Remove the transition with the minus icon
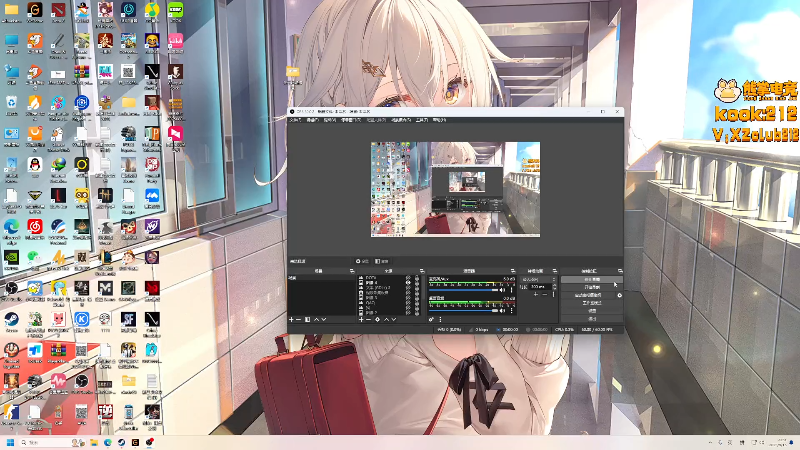 545,294
